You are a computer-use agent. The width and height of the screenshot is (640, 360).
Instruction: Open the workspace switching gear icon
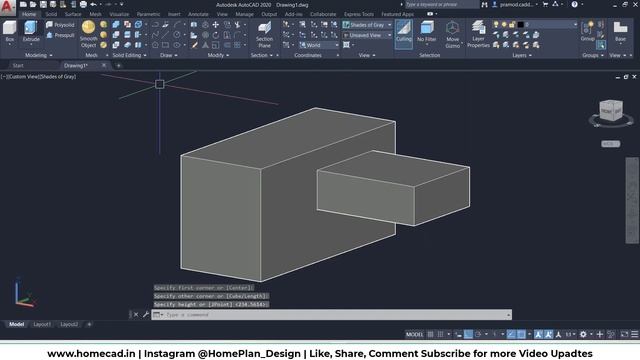[583, 334]
